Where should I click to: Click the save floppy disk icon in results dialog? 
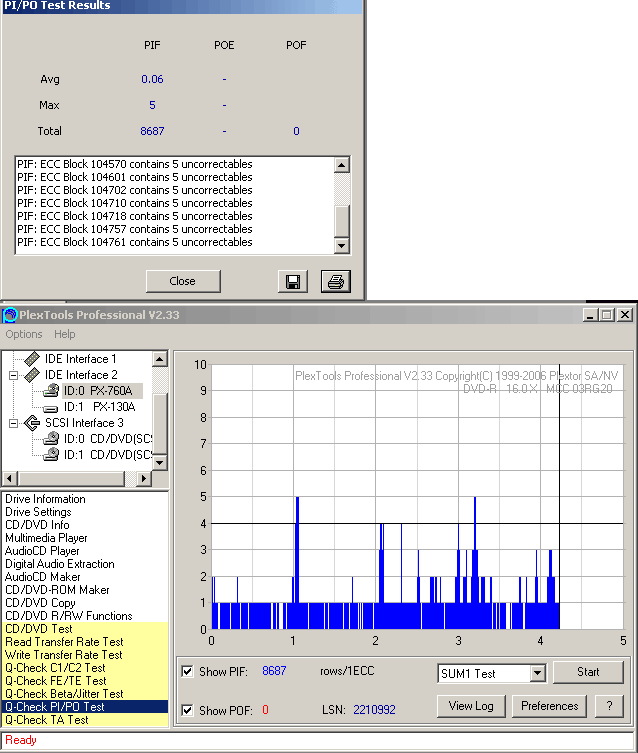pos(293,281)
